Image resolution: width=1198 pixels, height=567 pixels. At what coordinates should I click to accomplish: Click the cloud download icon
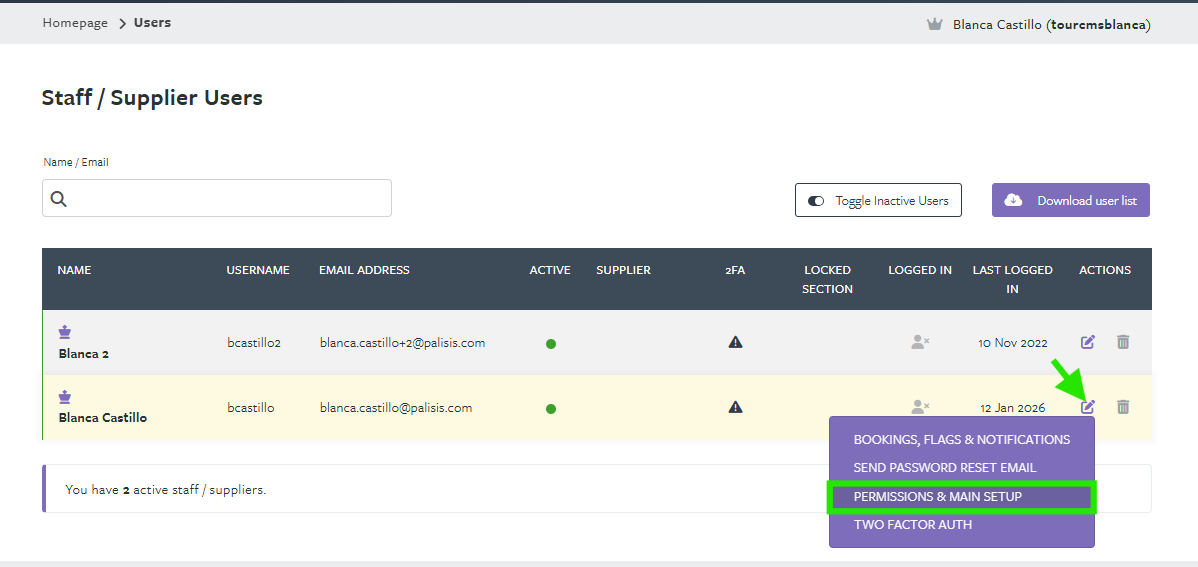pos(1013,200)
